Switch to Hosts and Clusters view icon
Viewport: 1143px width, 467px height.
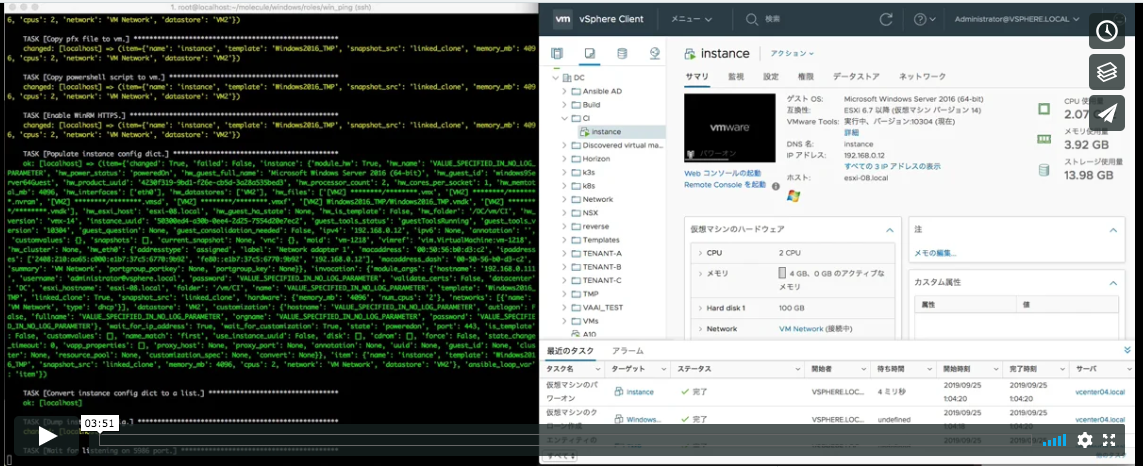tap(557, 53)
